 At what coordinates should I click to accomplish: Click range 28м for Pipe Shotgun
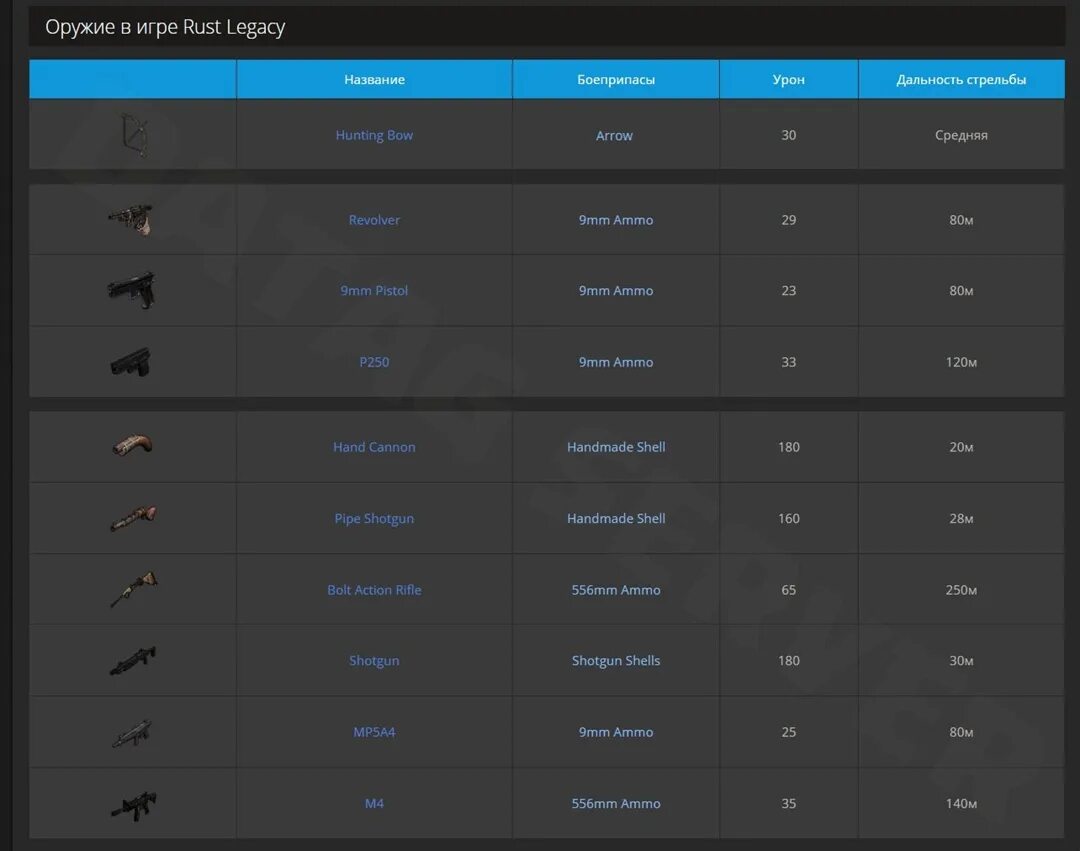coord(961,518)
